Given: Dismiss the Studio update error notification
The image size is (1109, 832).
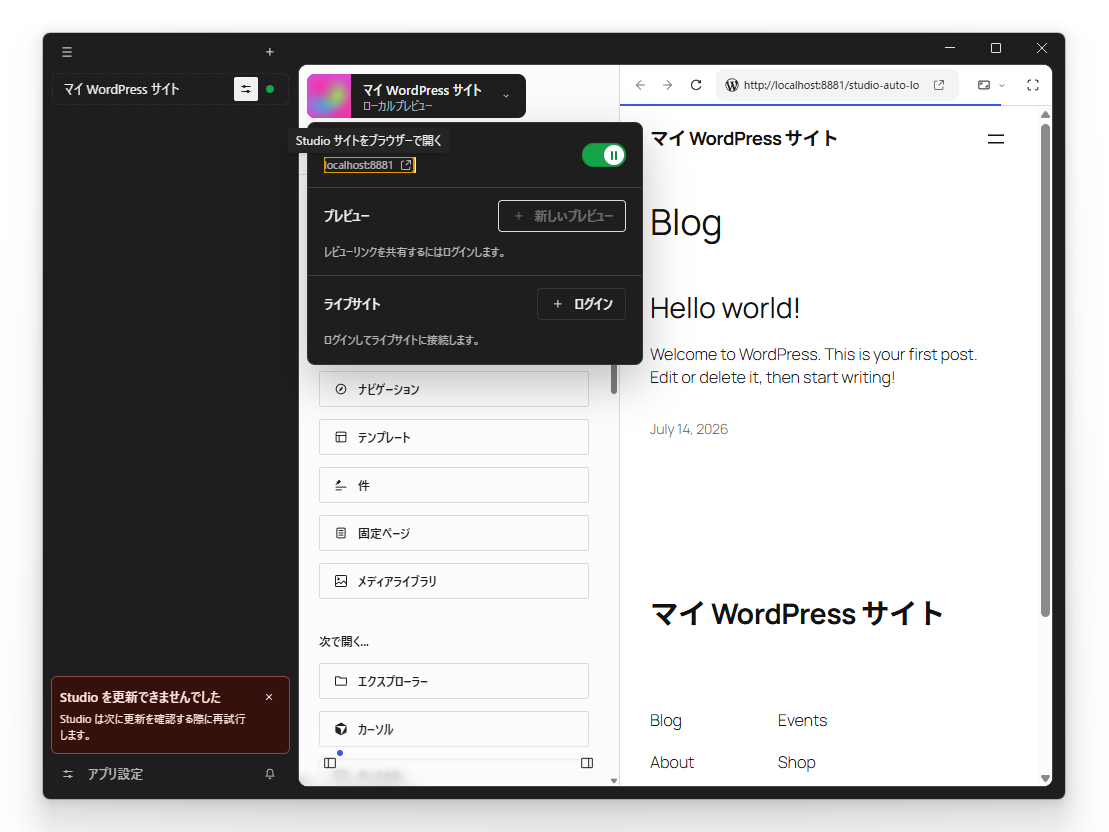Looking at the screenshot, I should (x=269, y=697).
